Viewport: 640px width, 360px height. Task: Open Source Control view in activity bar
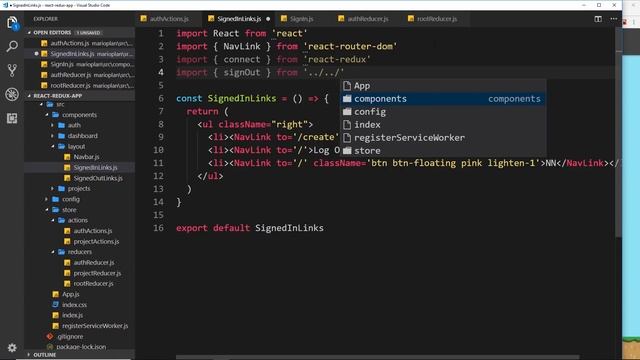[12, 71]
